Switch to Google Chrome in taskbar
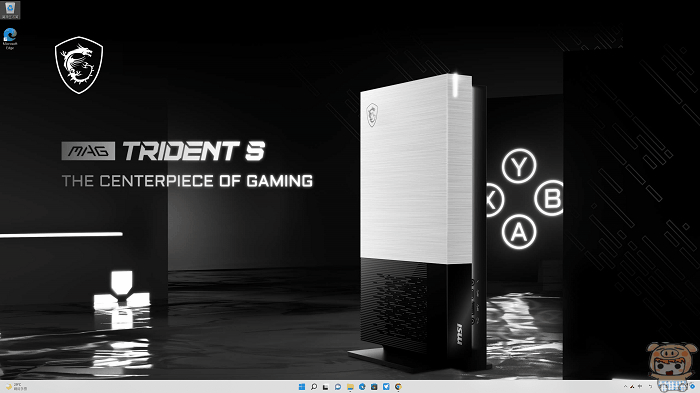This screenshot has height=393, width=700. (x=398, y=387)
